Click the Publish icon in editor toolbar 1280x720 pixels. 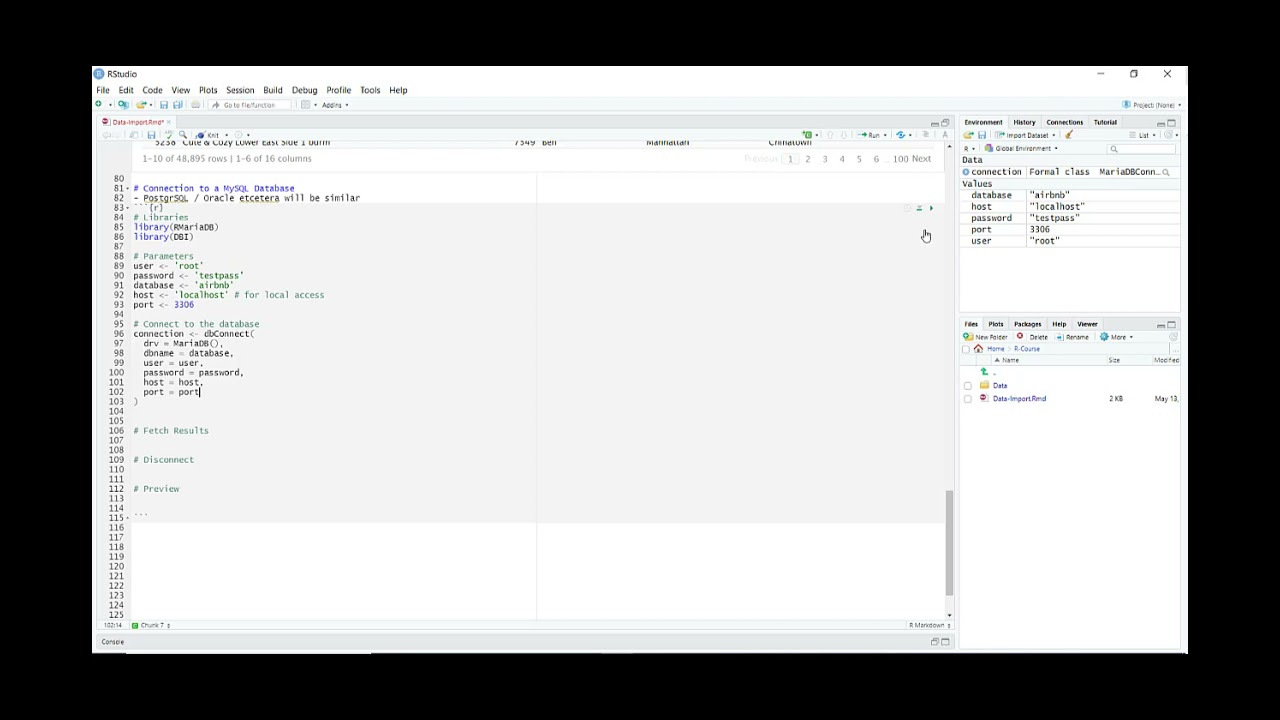(x=900, y=135)
